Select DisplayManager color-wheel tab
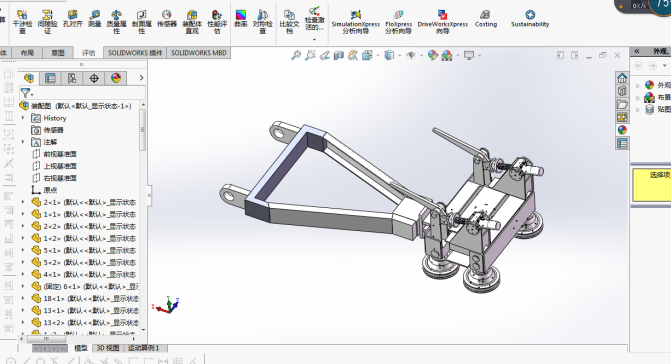Screen dimensions: 671x364 pyautogui.click(x=116, y=78)
